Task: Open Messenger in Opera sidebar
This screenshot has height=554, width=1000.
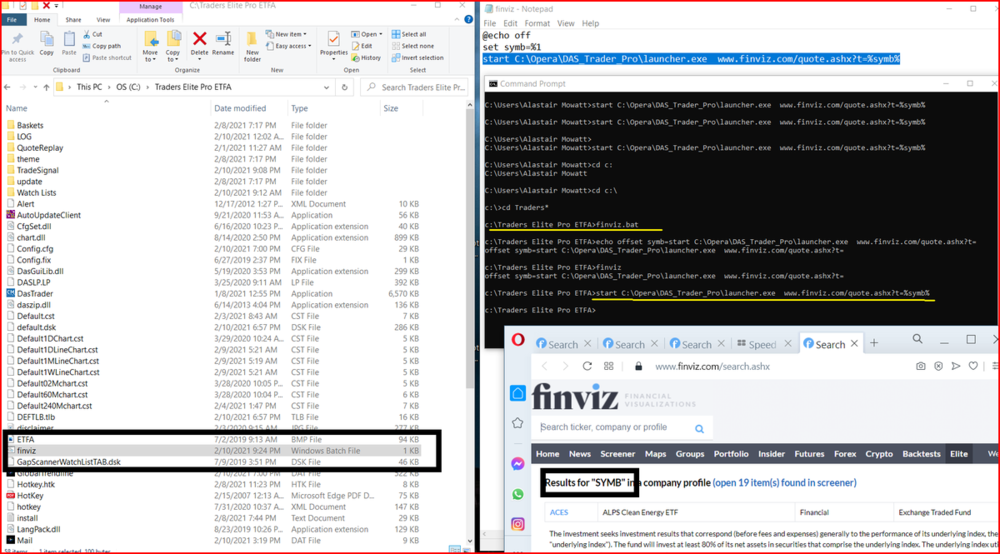Action: click(518, 464)
